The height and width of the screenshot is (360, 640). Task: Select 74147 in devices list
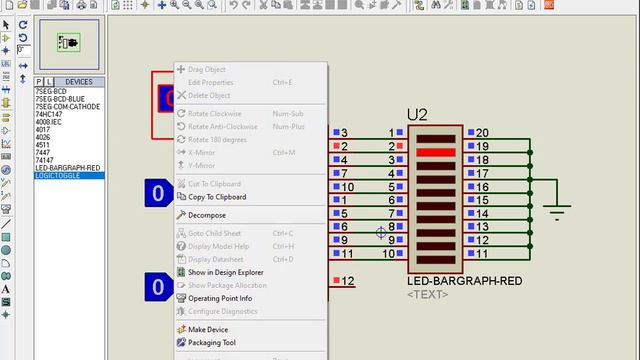point(44,160)
